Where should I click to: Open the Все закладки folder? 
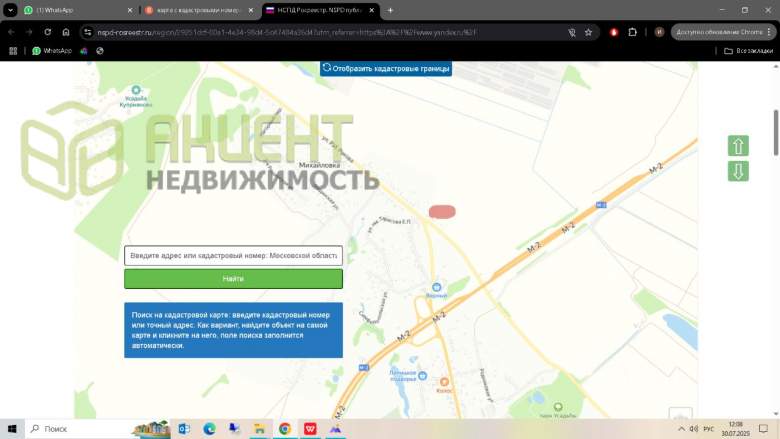pyautogui.click(x=748, y=51)
